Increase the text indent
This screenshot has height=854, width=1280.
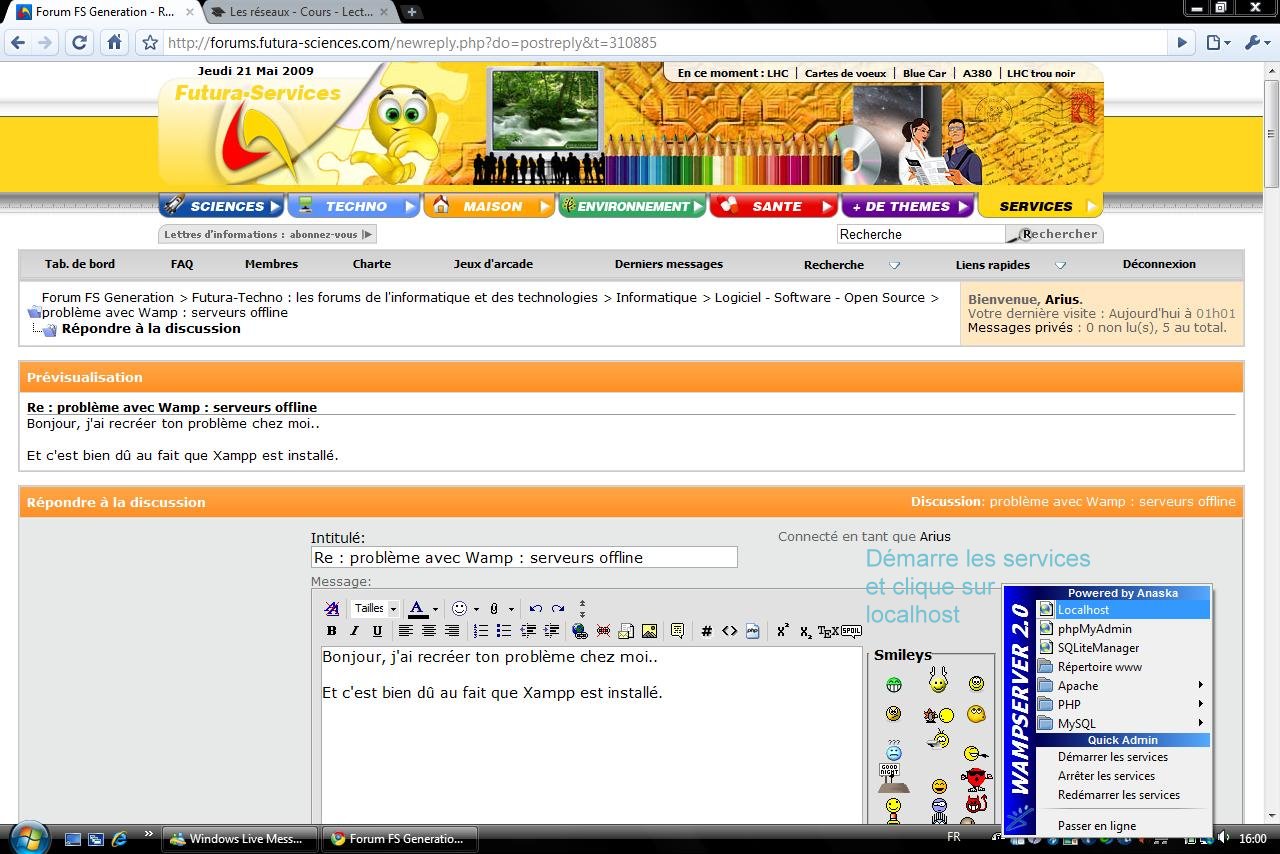(551, 631)
